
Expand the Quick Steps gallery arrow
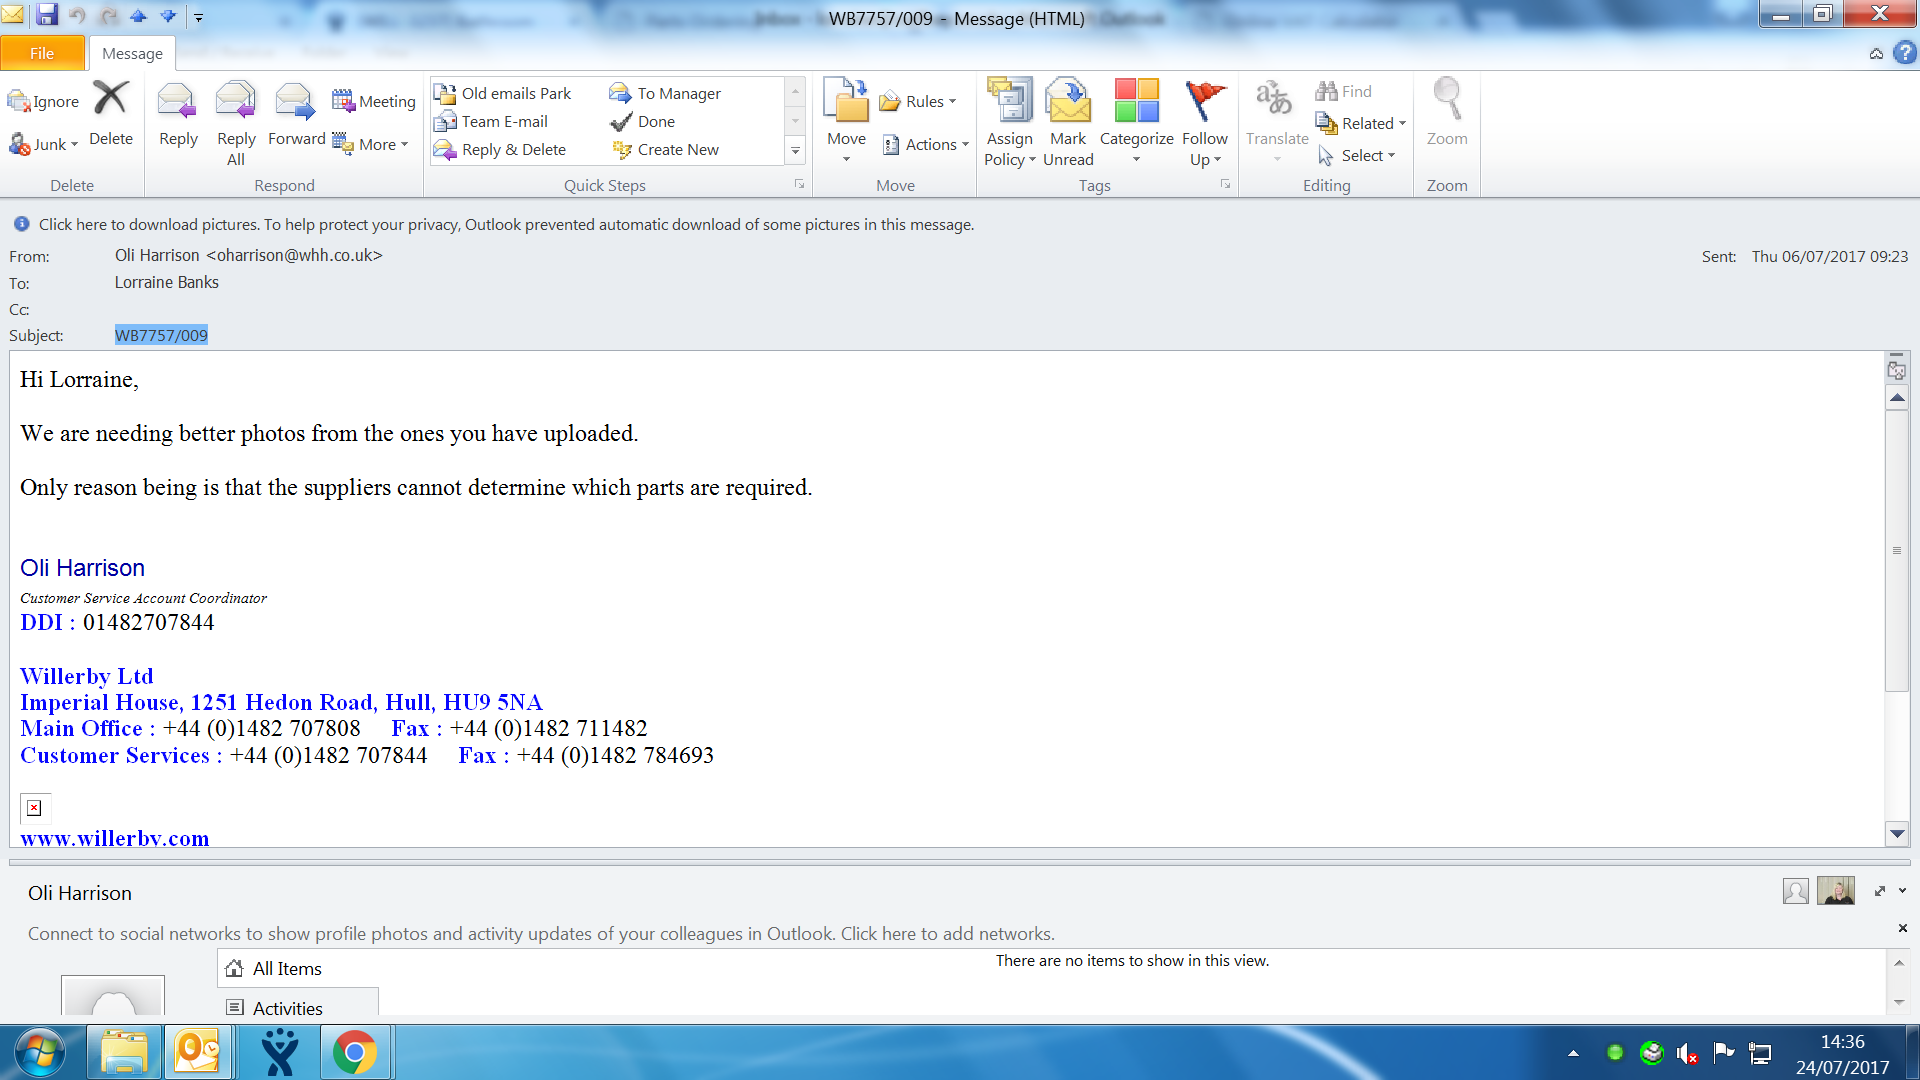point(795,150)
